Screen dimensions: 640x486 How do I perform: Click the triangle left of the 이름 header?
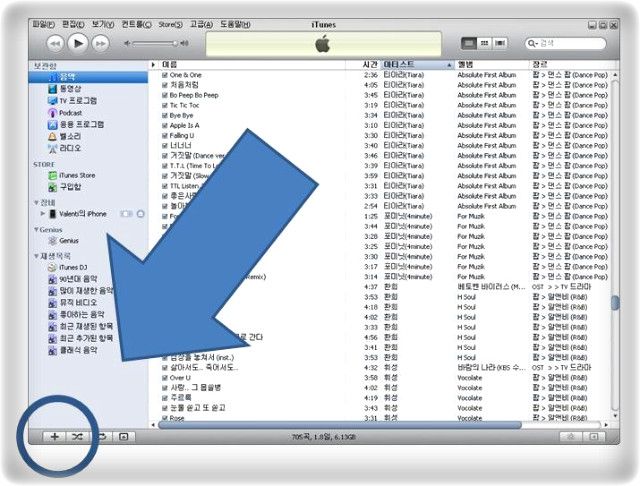pyautogui.click(x=153, y=64)
